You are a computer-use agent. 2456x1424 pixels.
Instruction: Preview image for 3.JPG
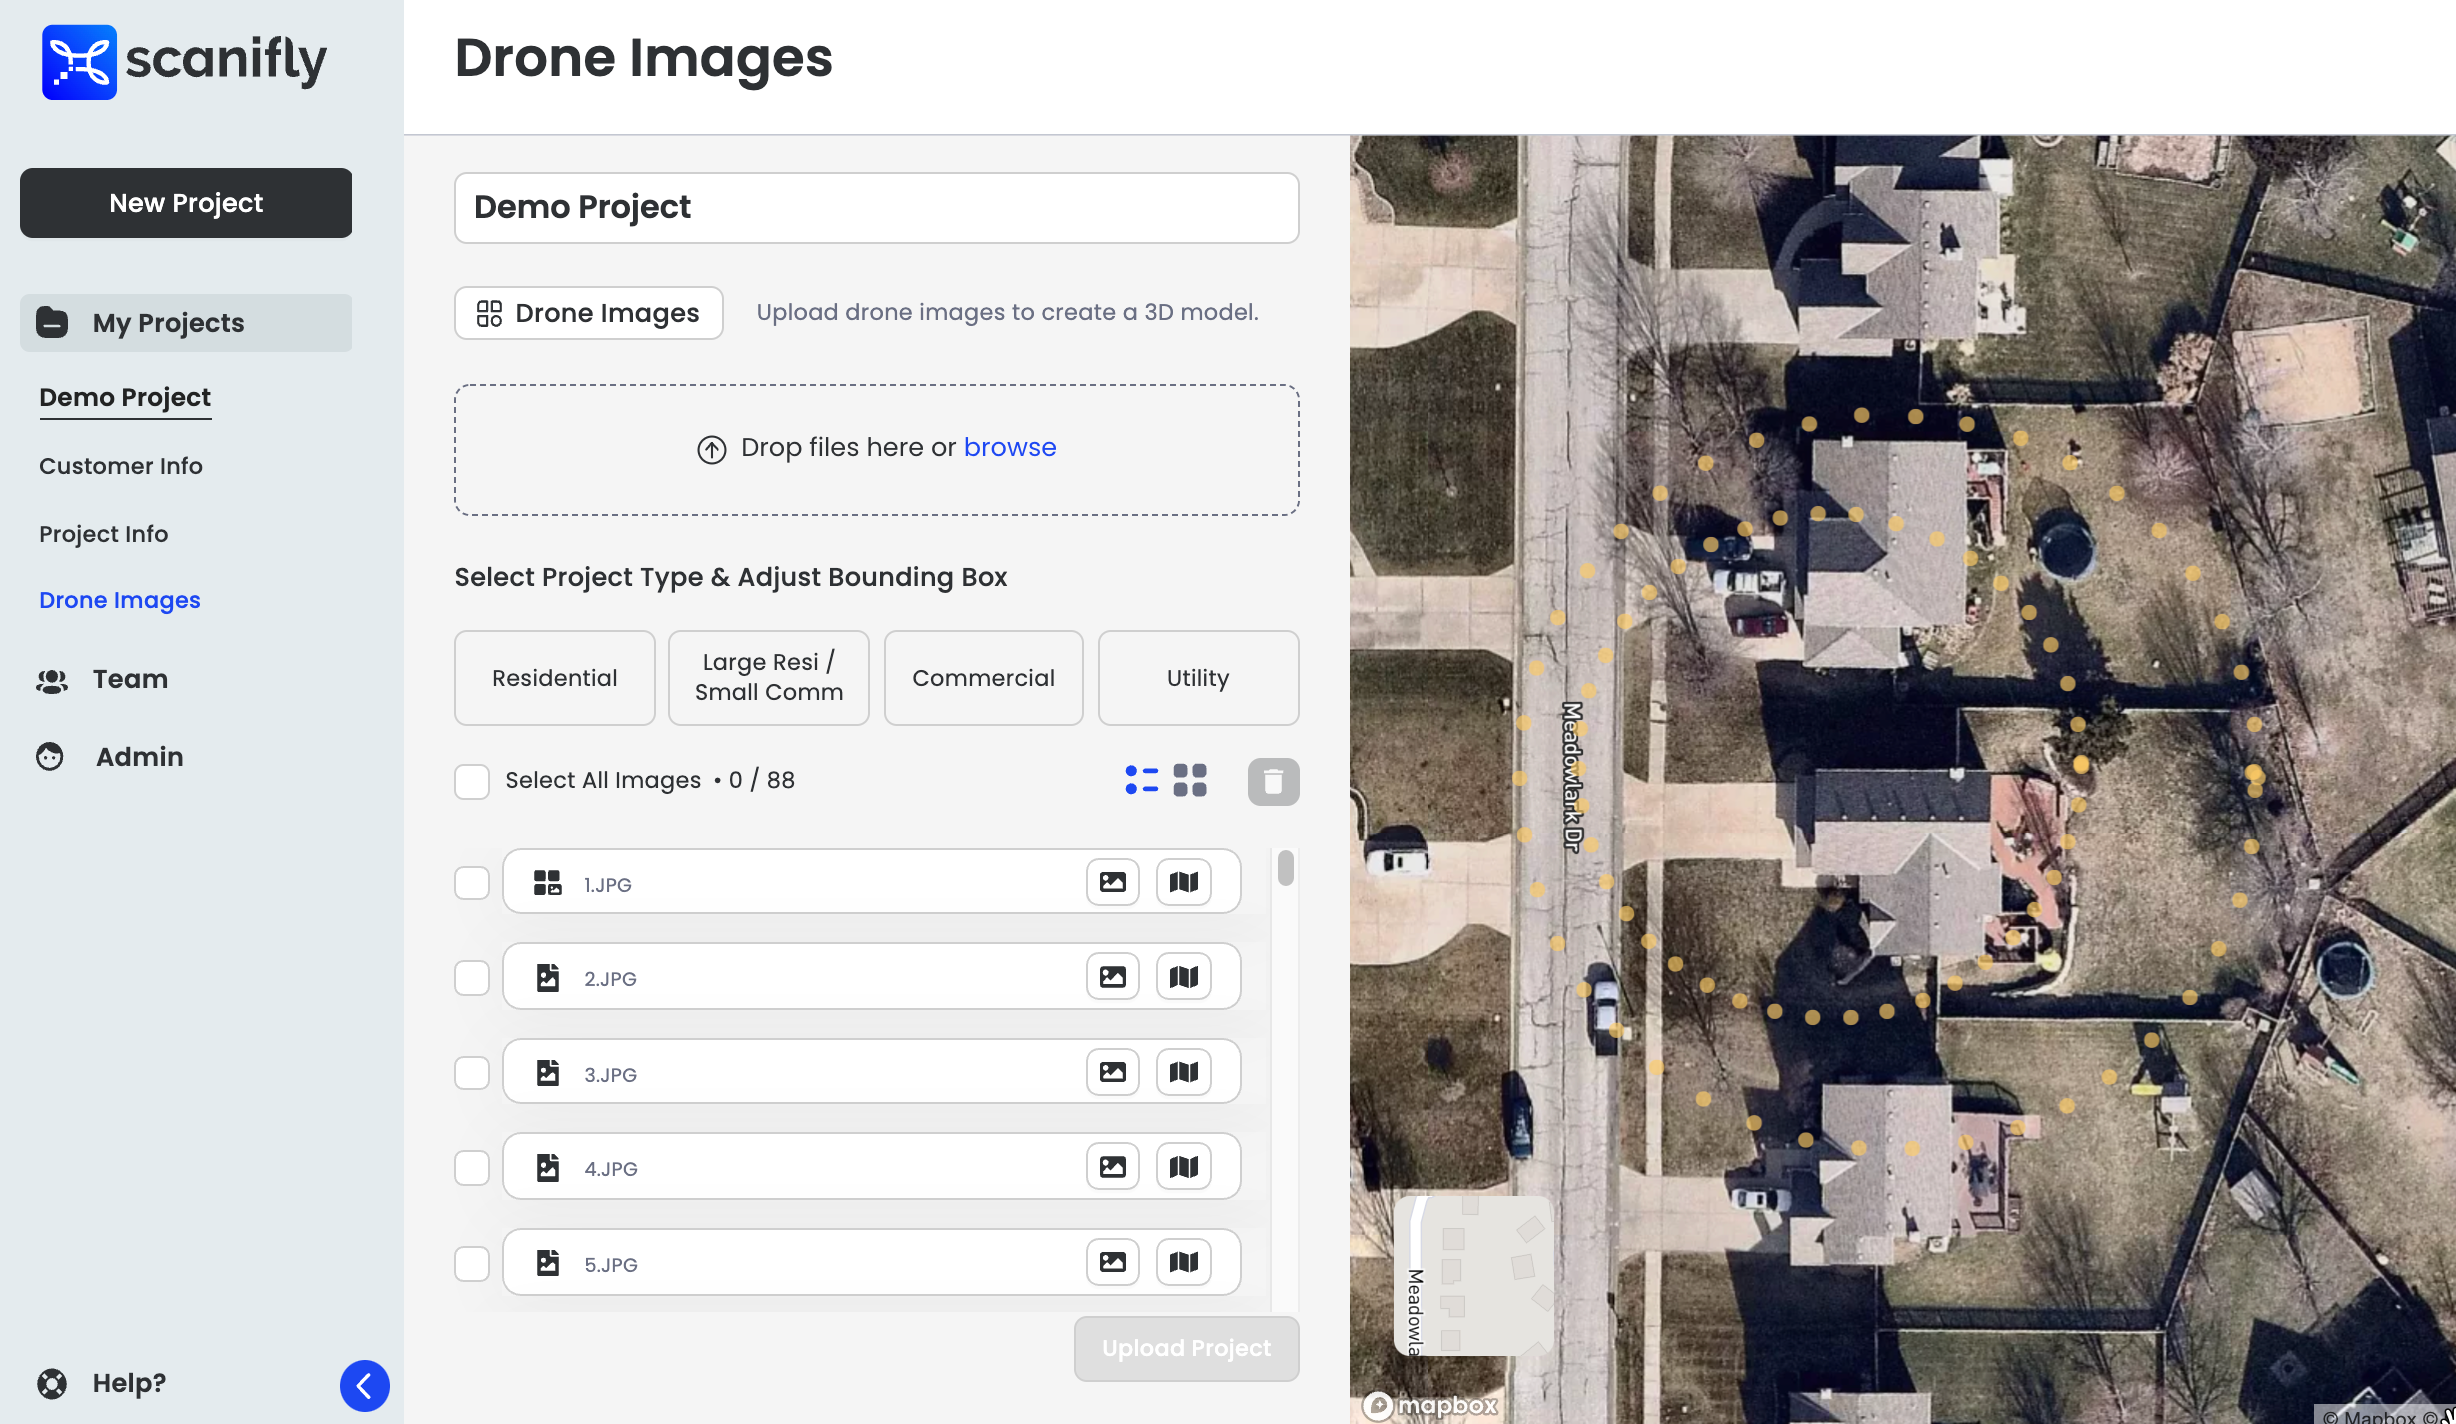click(1113, 1072)
